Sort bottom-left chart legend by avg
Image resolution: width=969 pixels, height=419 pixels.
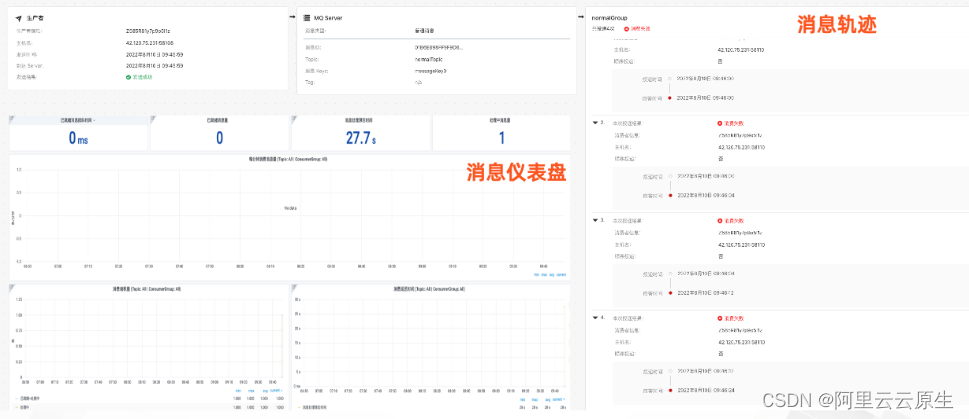click(x=264, y=391)
